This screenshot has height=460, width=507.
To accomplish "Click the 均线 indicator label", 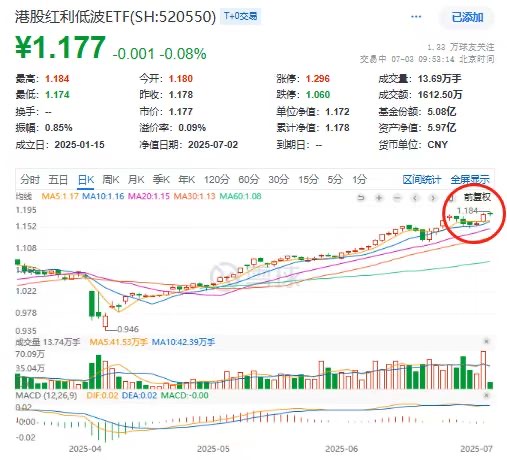I will pyautogui.click(x=24, y=196).
